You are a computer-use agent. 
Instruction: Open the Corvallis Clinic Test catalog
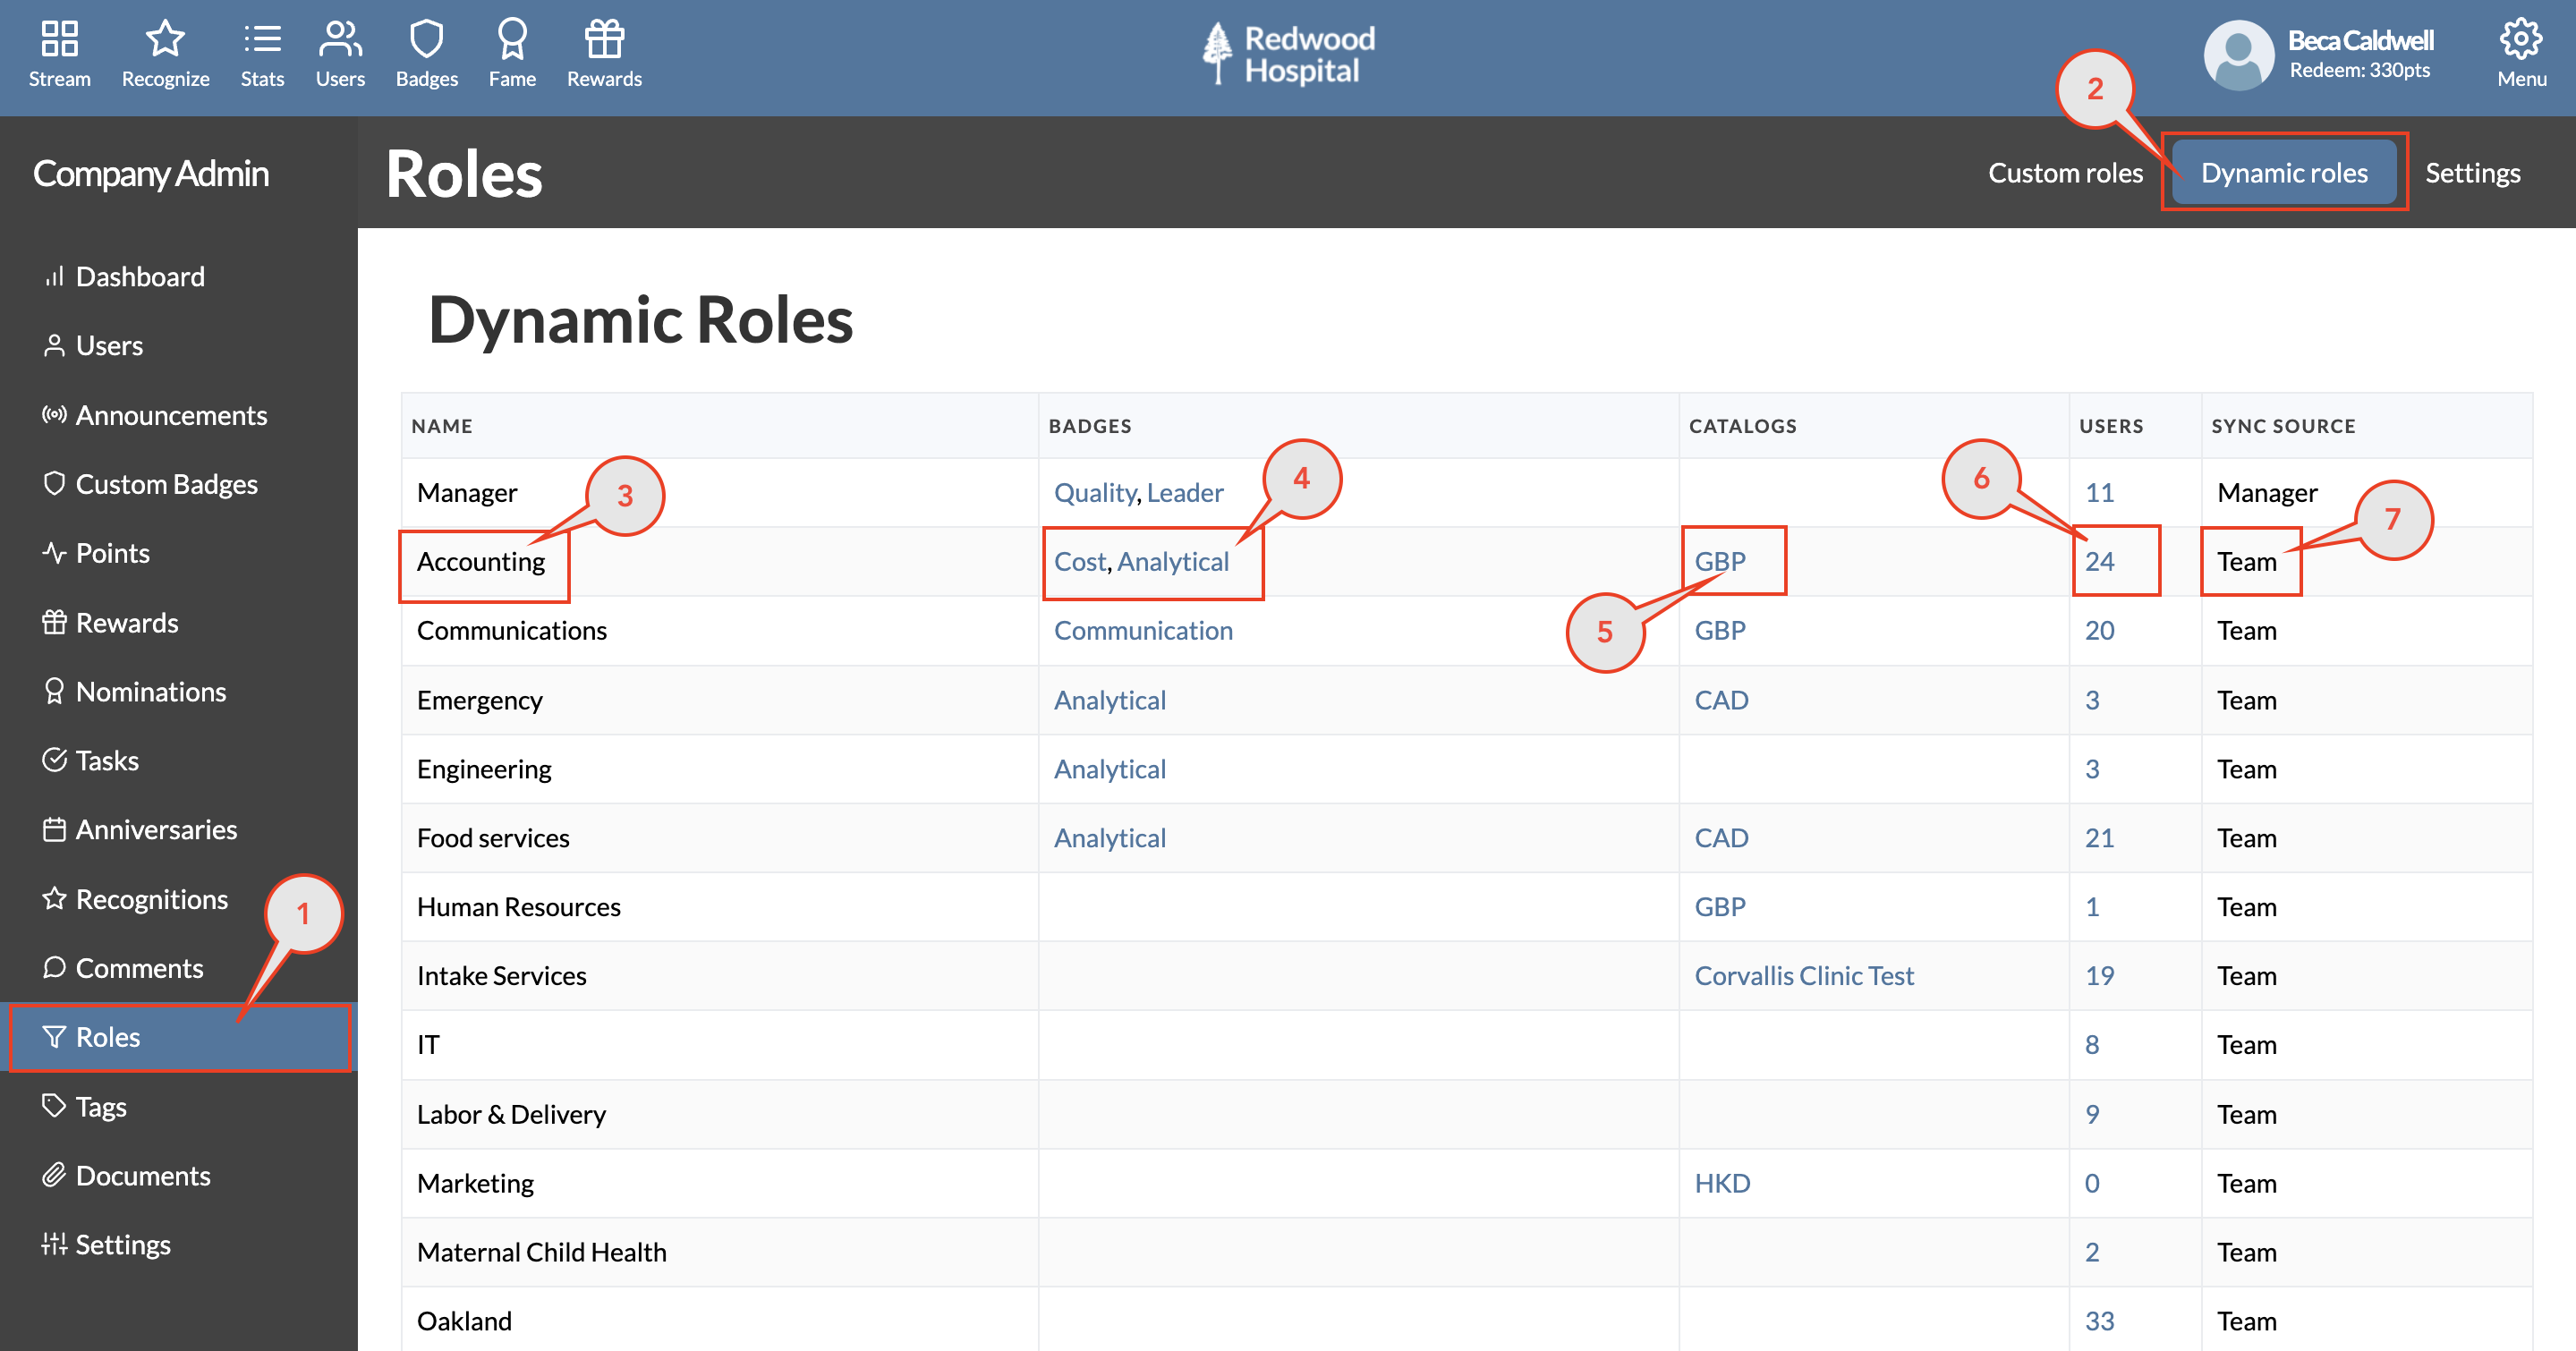(x=1805, y=975)
